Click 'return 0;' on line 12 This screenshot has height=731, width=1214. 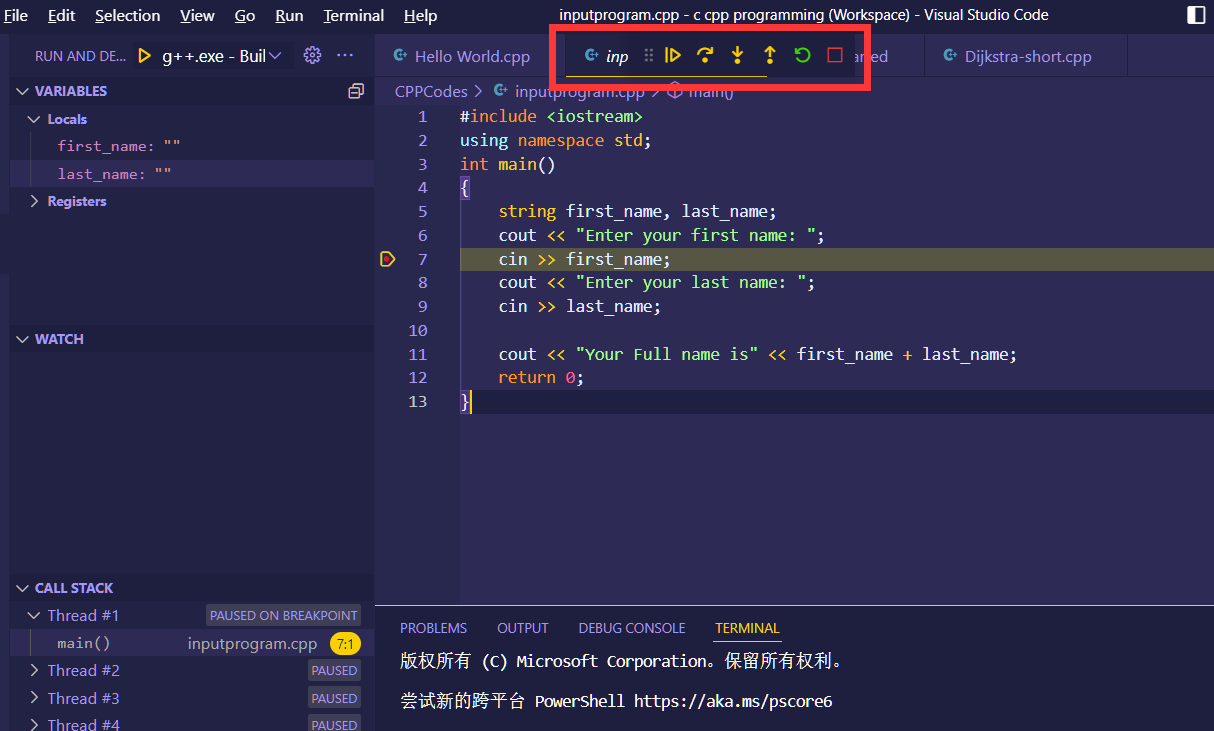(x=541, y=377)
